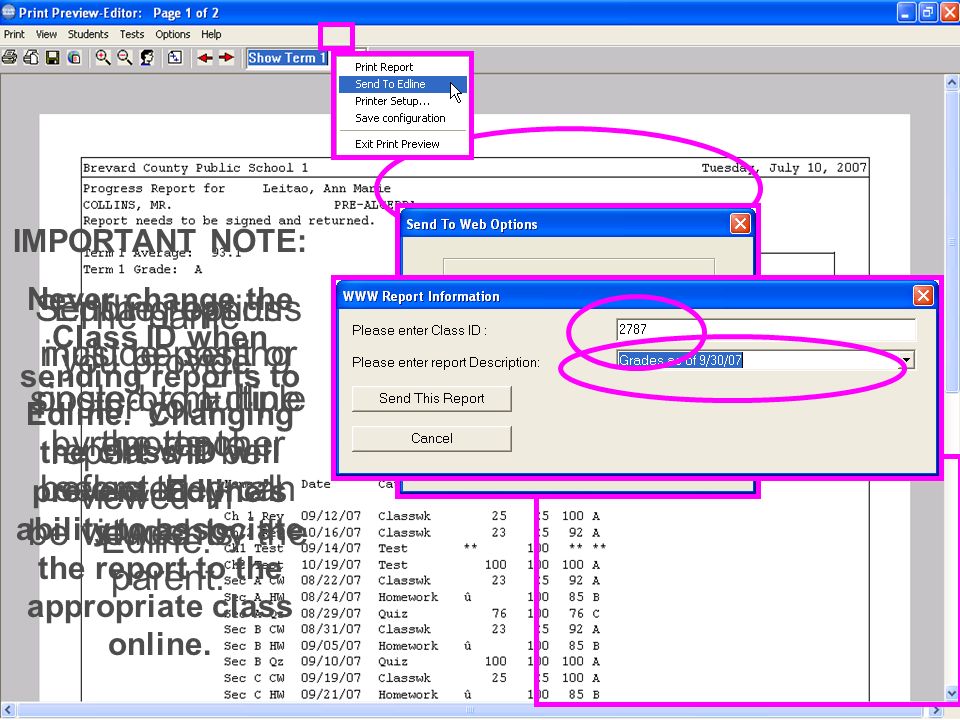Open the Help menu
This screenshot has width=960, height=720.
click(211, 34)
